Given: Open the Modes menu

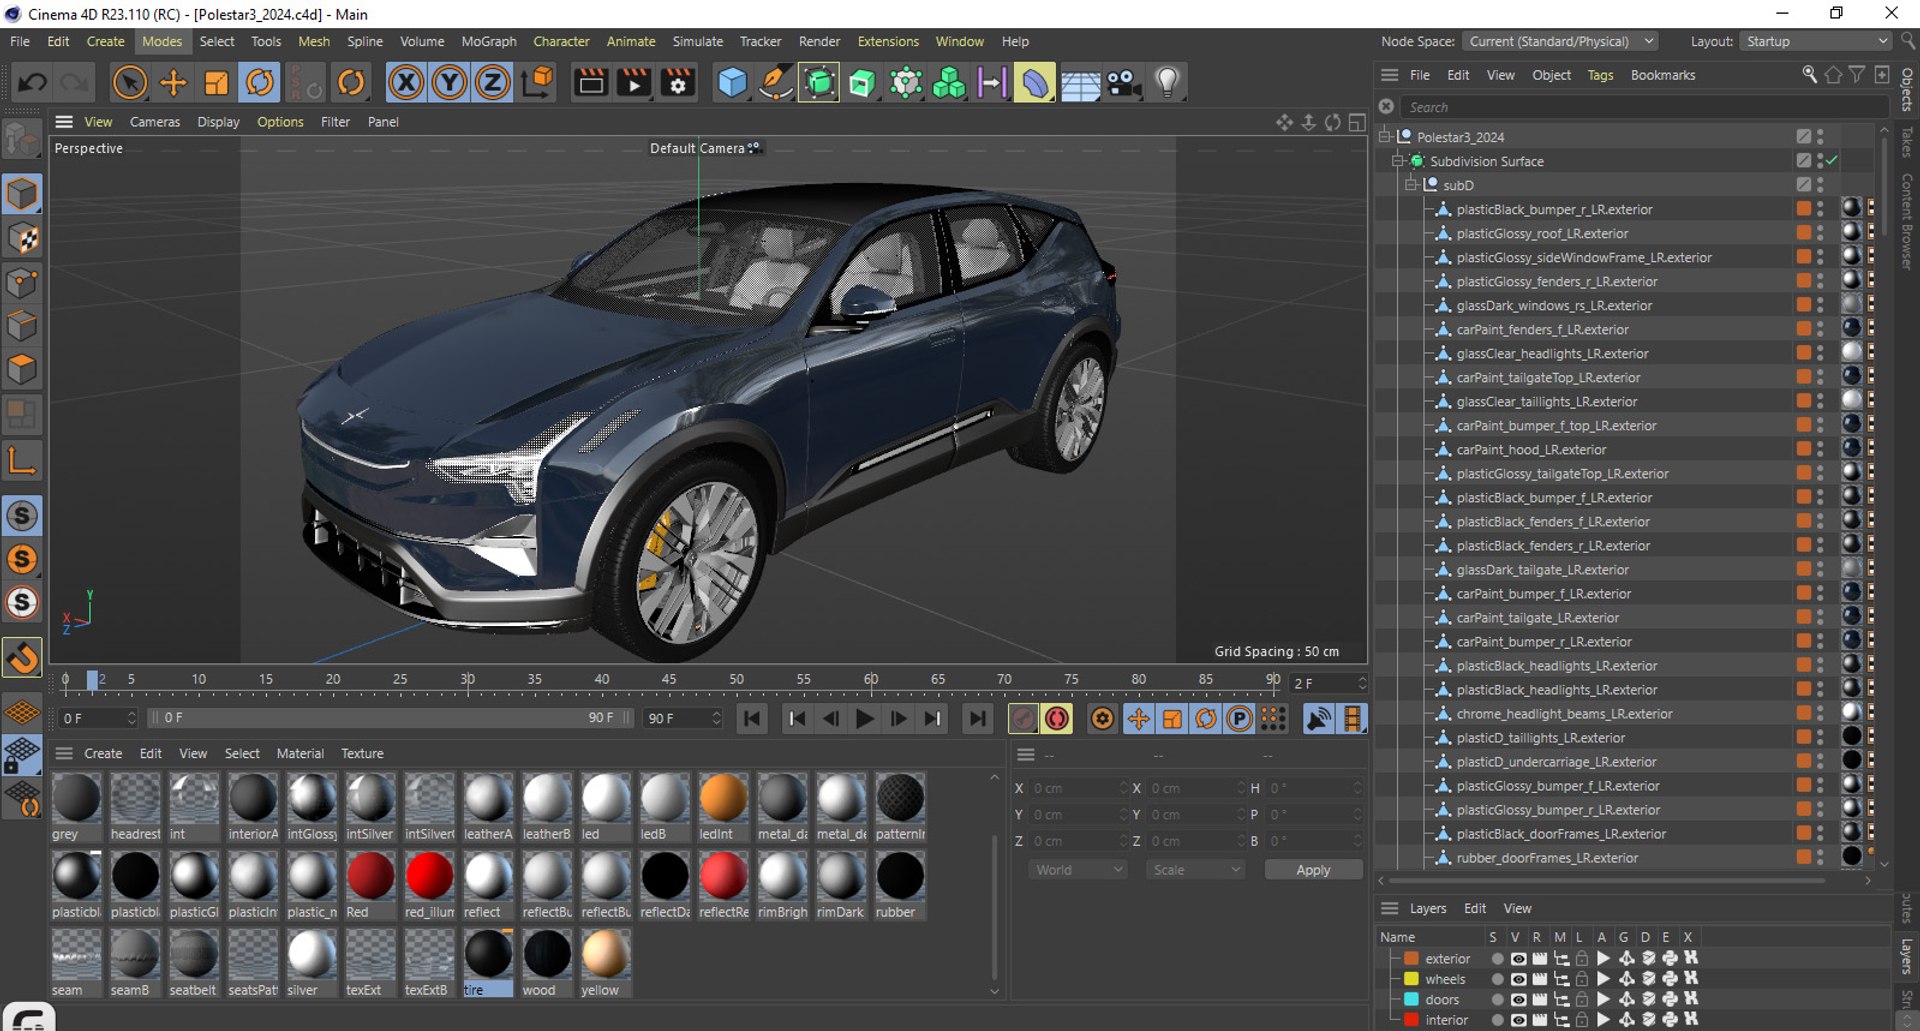Looking at the screenshot, I should coord(162,41).
